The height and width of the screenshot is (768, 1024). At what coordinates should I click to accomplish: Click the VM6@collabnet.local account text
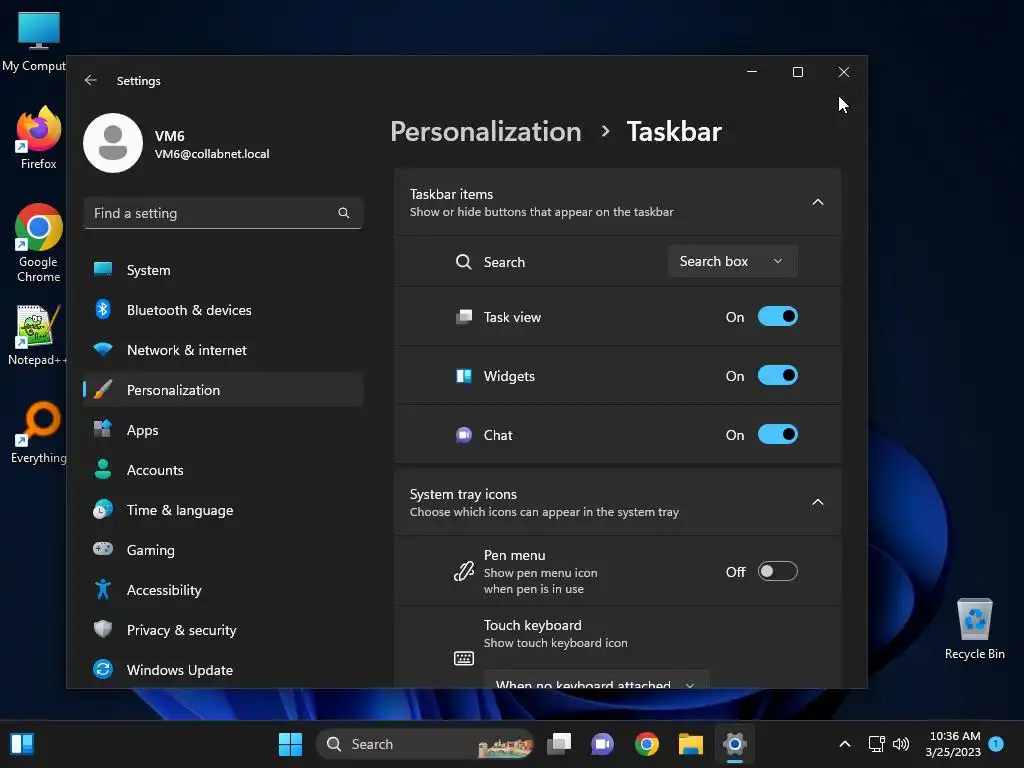(x=212, y=154)
